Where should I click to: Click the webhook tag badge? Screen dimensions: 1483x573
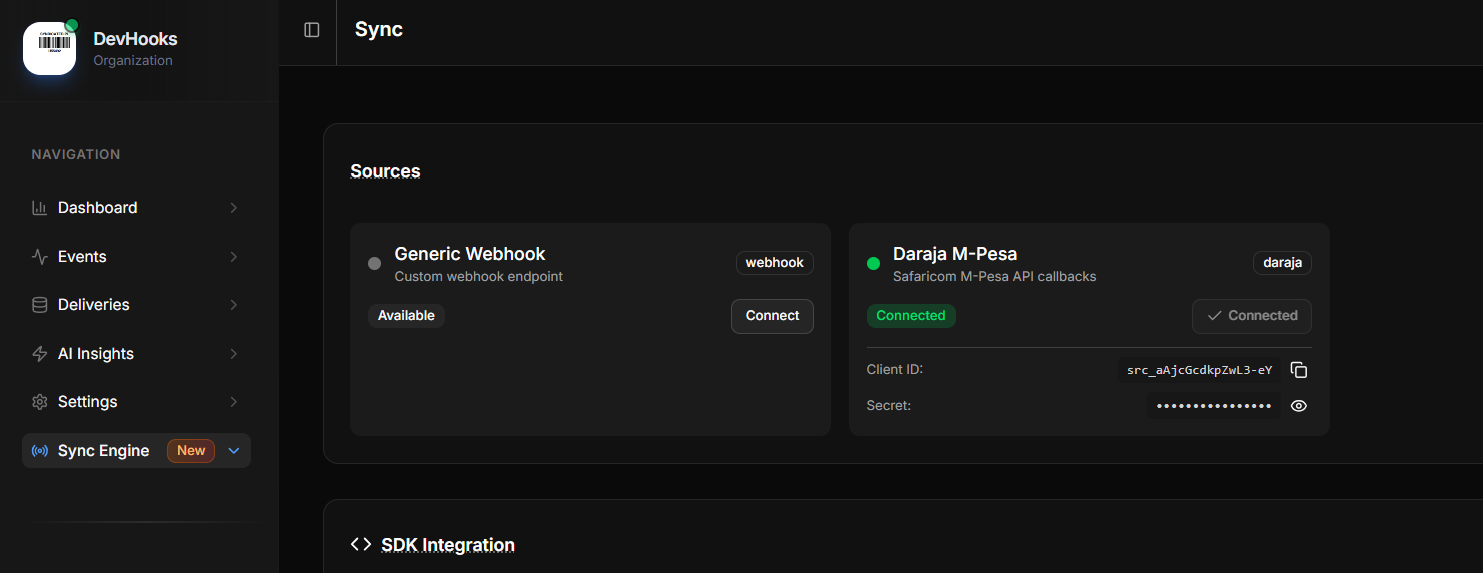pyautogui.click(x=775, y=263)
